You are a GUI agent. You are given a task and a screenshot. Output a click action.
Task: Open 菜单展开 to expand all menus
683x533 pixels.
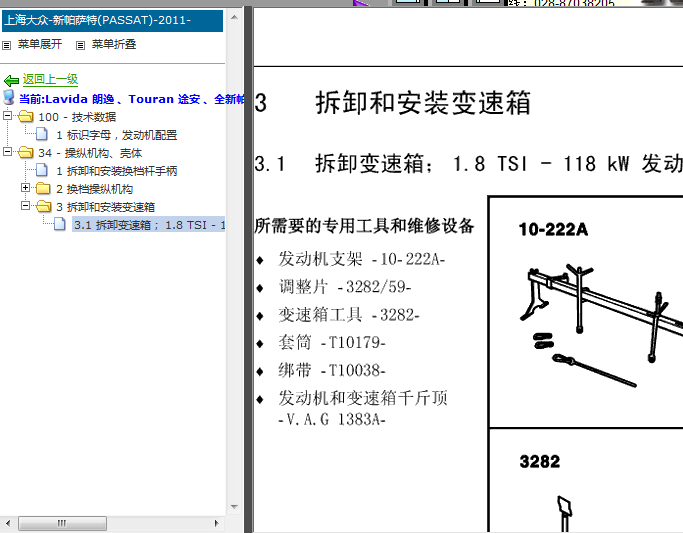coord(40,44)
